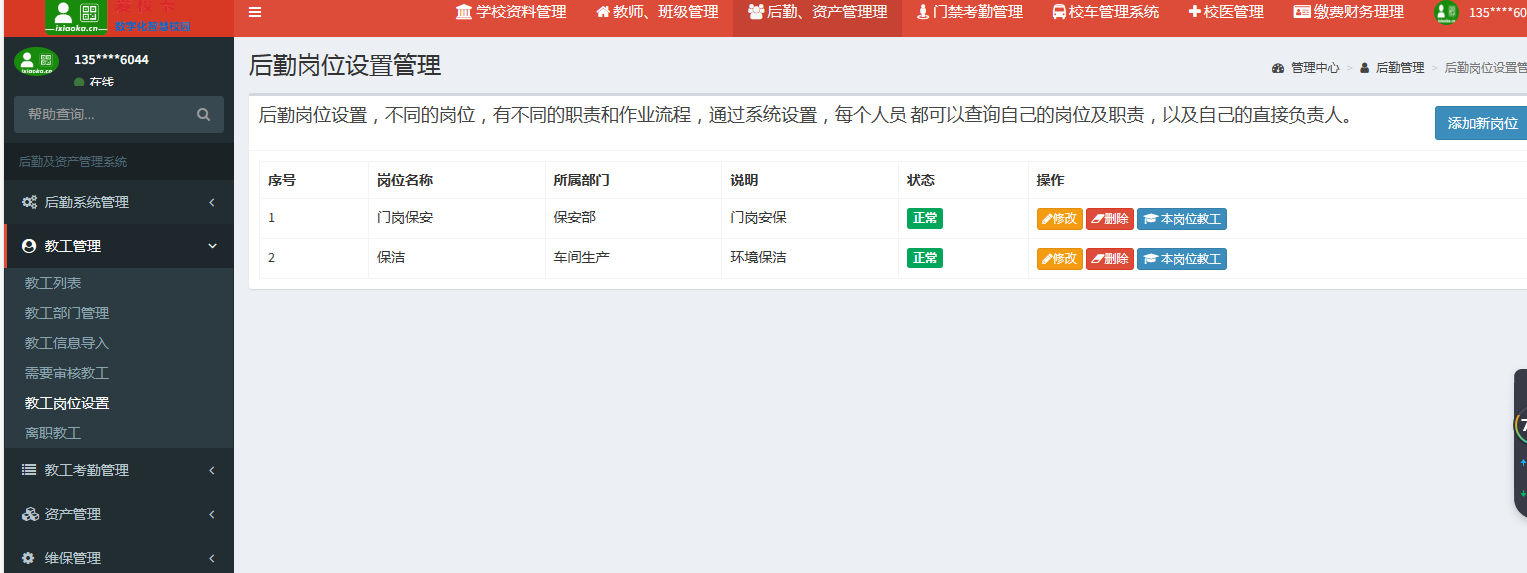Click the 维保管理 gear icon
1527x573 pixels.
(28, 558)
